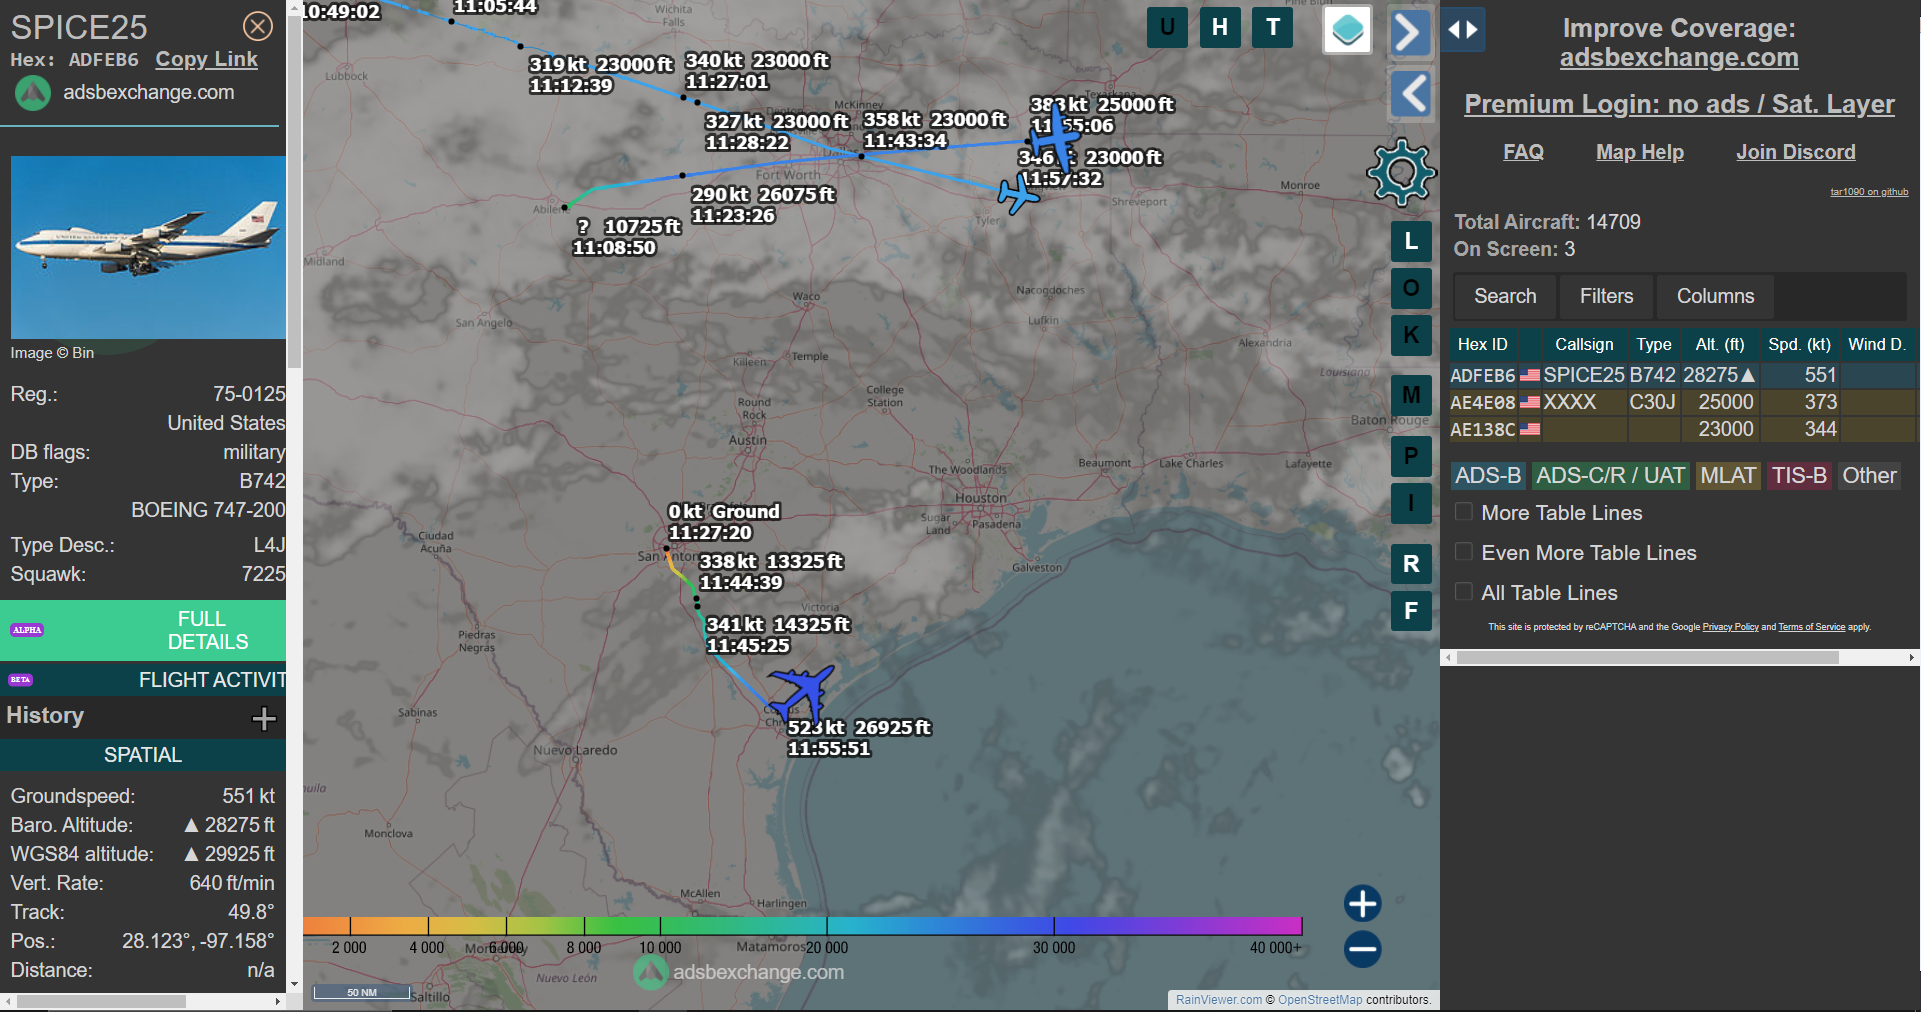Sort table by Type column
The width and height of the screenshot is (1921, 1012).
click(x=1653, y=344)
